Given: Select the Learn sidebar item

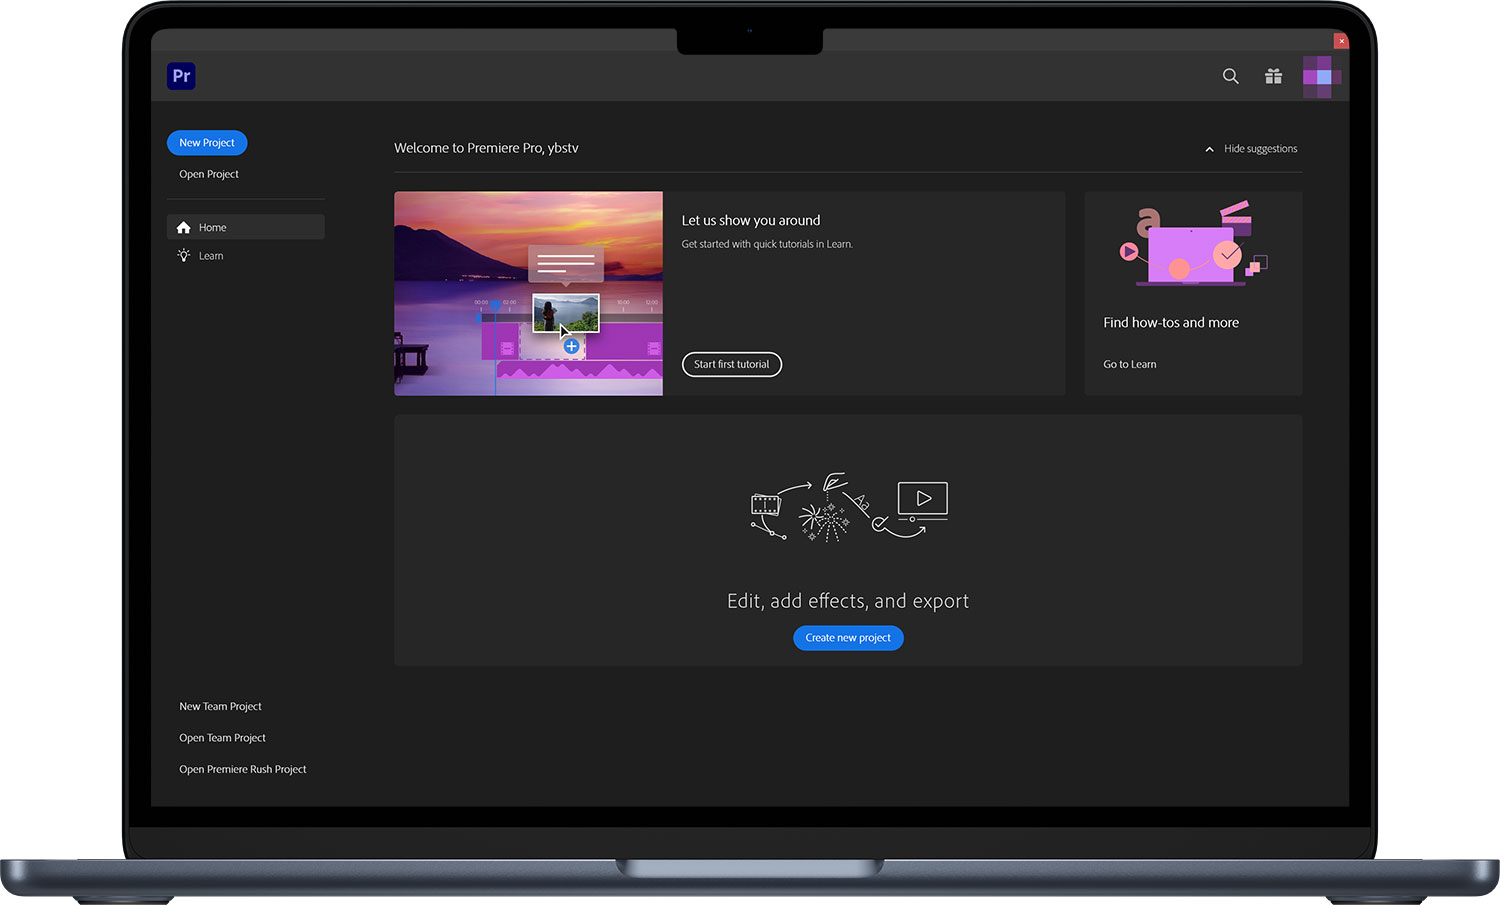Looking at the screenshot, I should point(246,256).
